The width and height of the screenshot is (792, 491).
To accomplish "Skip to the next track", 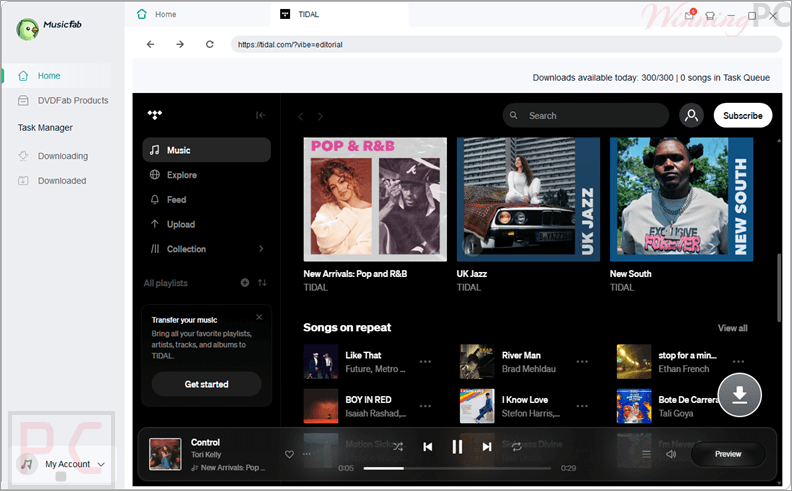I will 486,447.
